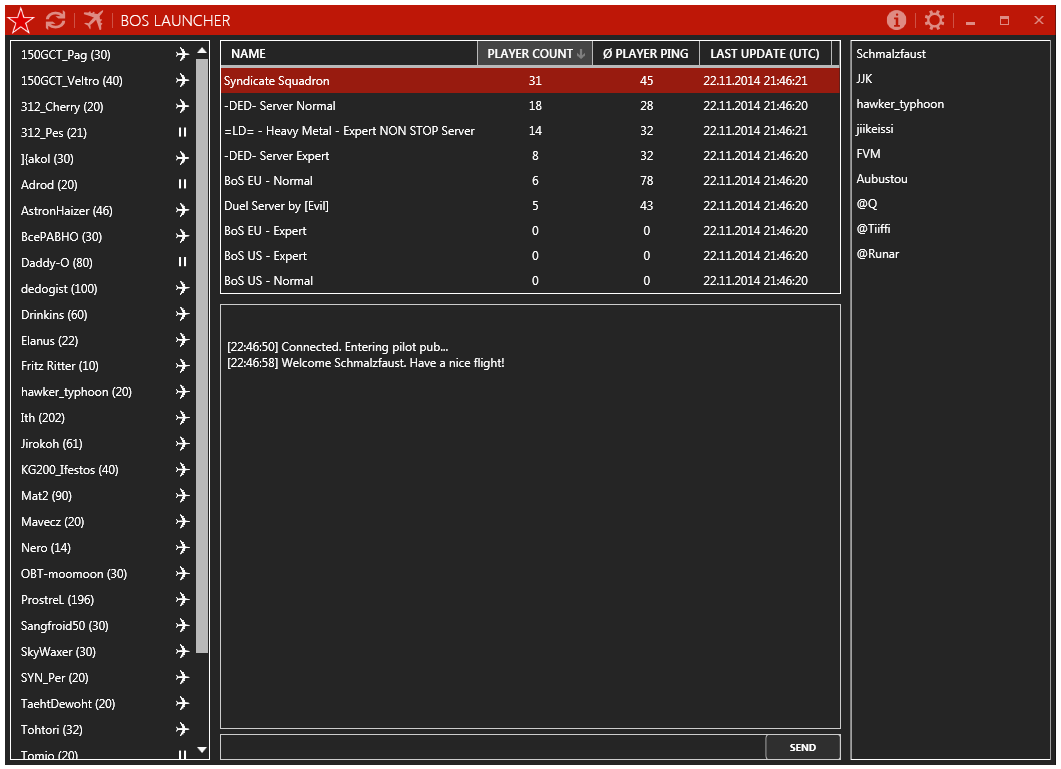The width and height of the screenshot is (1061, 769).
Task: Select the BoS EU - Expert server
Action: pos(530,231)
